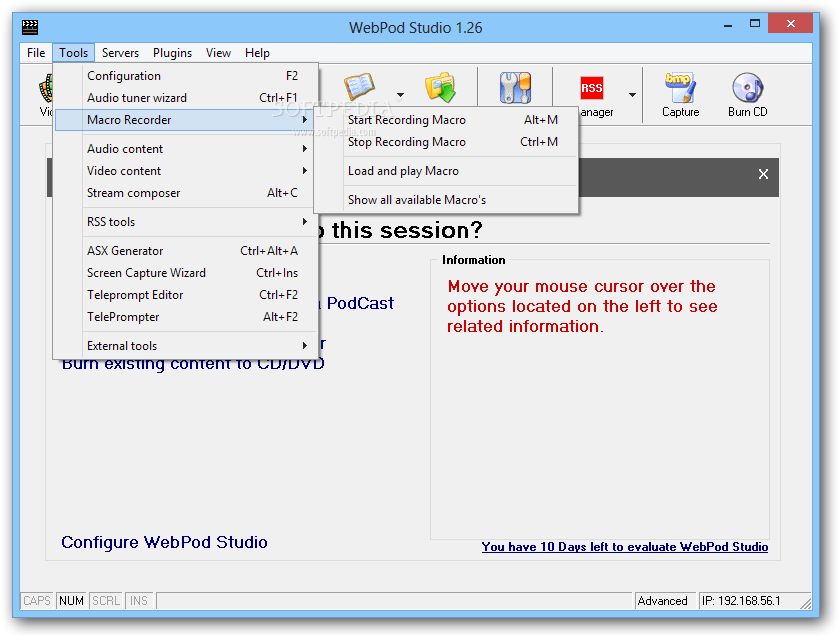Close the dark banner with the X
Viewport: 840px width, 638px height.
pyautogui.click(x=763, y=174)
